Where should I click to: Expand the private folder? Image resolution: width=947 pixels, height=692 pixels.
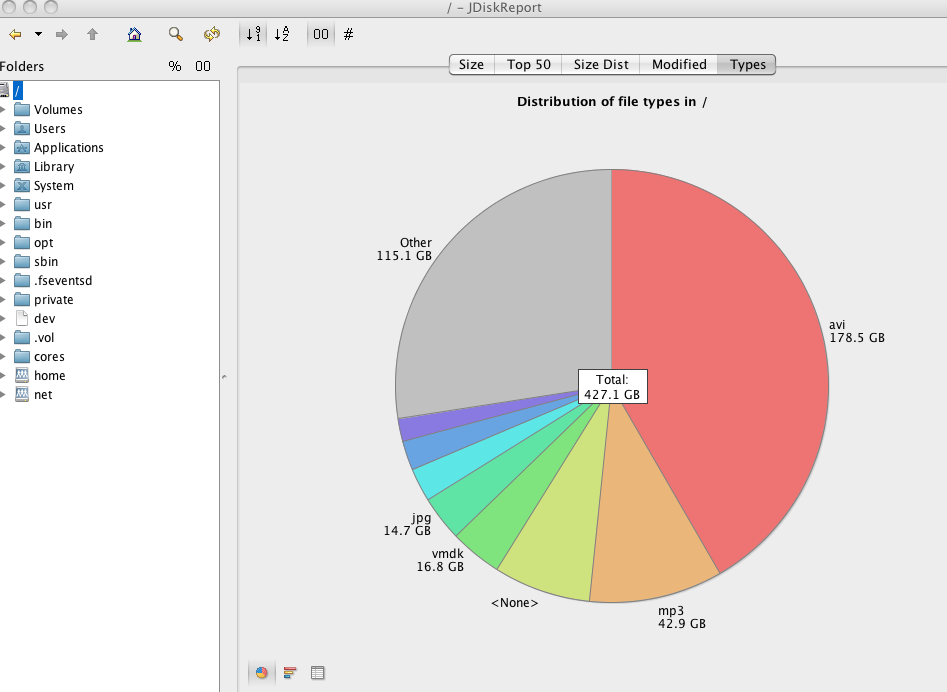point(3,300)
